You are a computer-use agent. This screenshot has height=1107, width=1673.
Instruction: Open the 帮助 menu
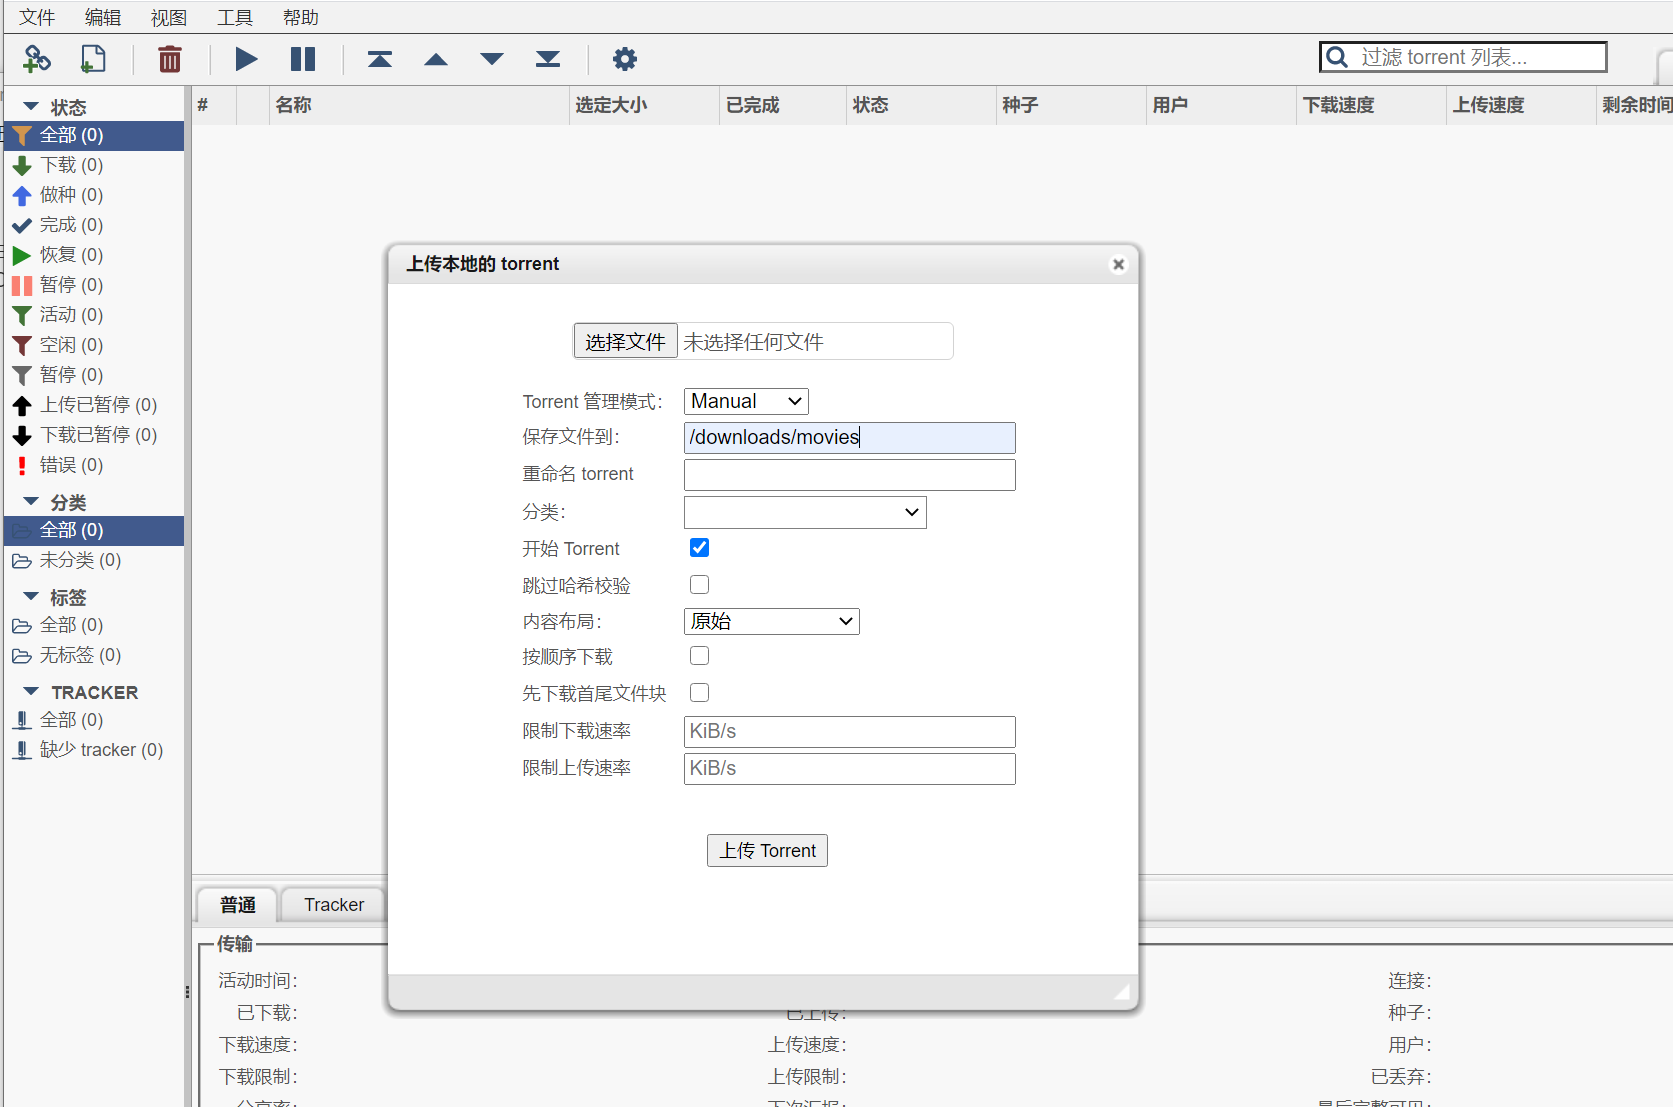pyautogui.click(x=301, y=17)
